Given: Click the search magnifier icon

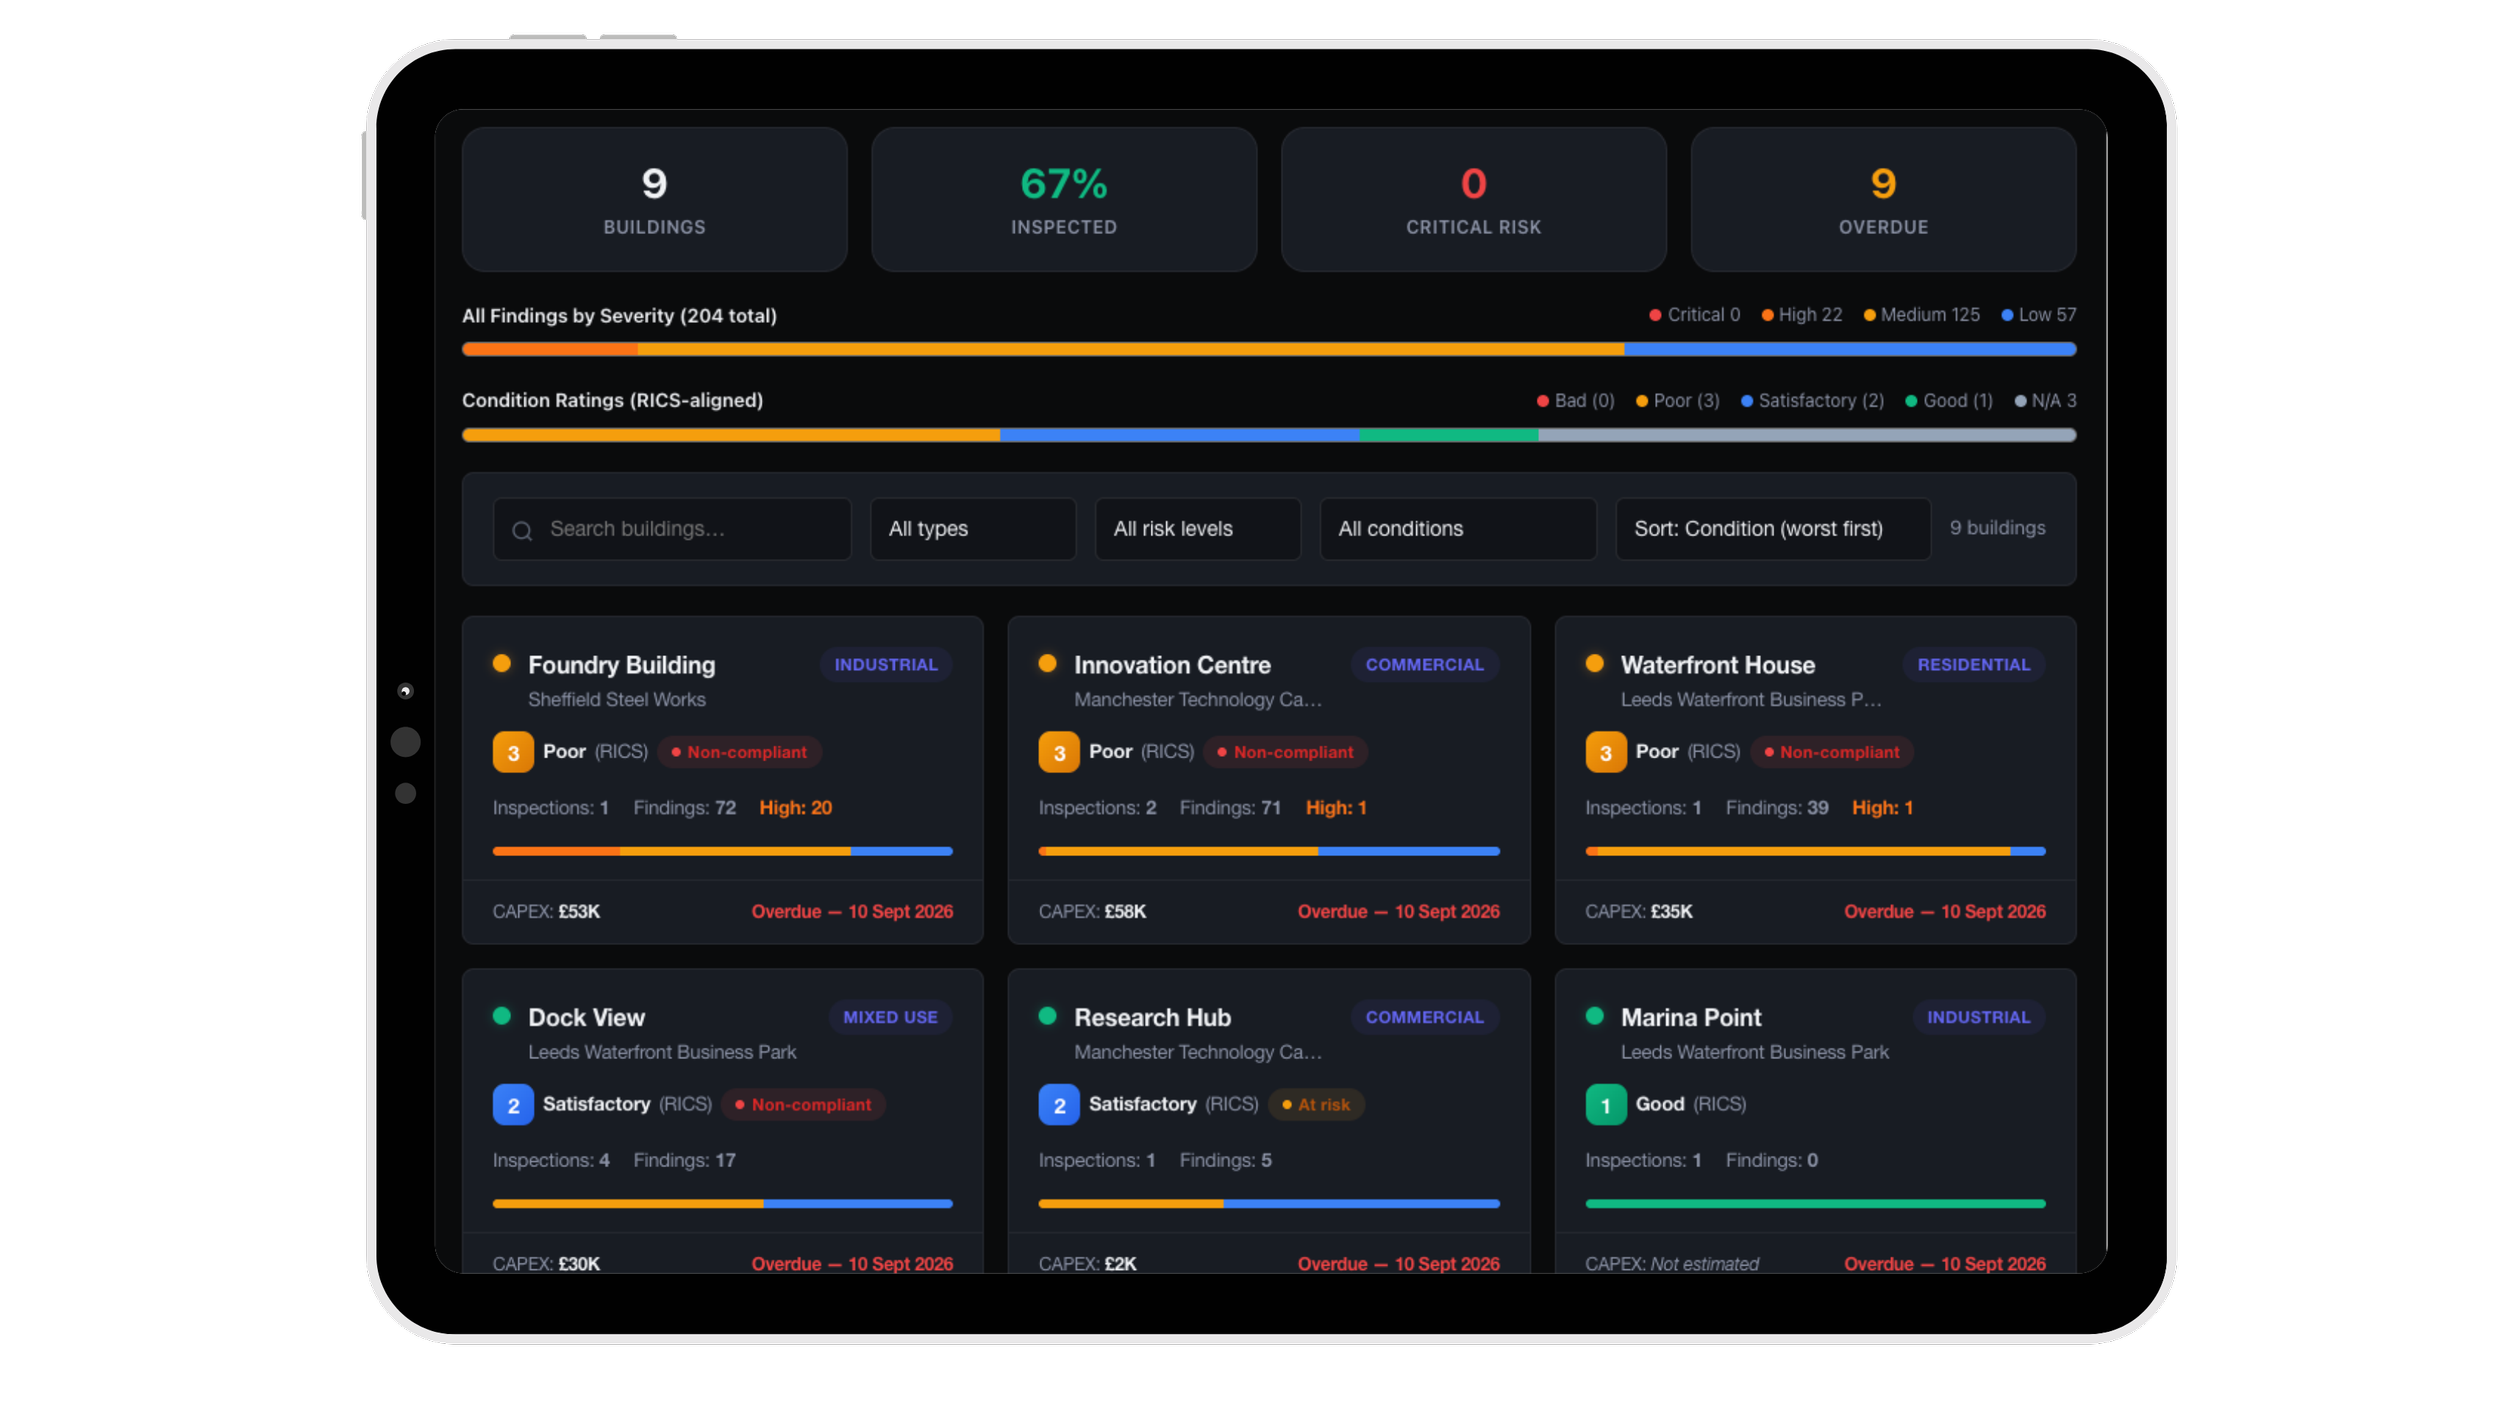Looking at the screenshot, I should (522, 530).
